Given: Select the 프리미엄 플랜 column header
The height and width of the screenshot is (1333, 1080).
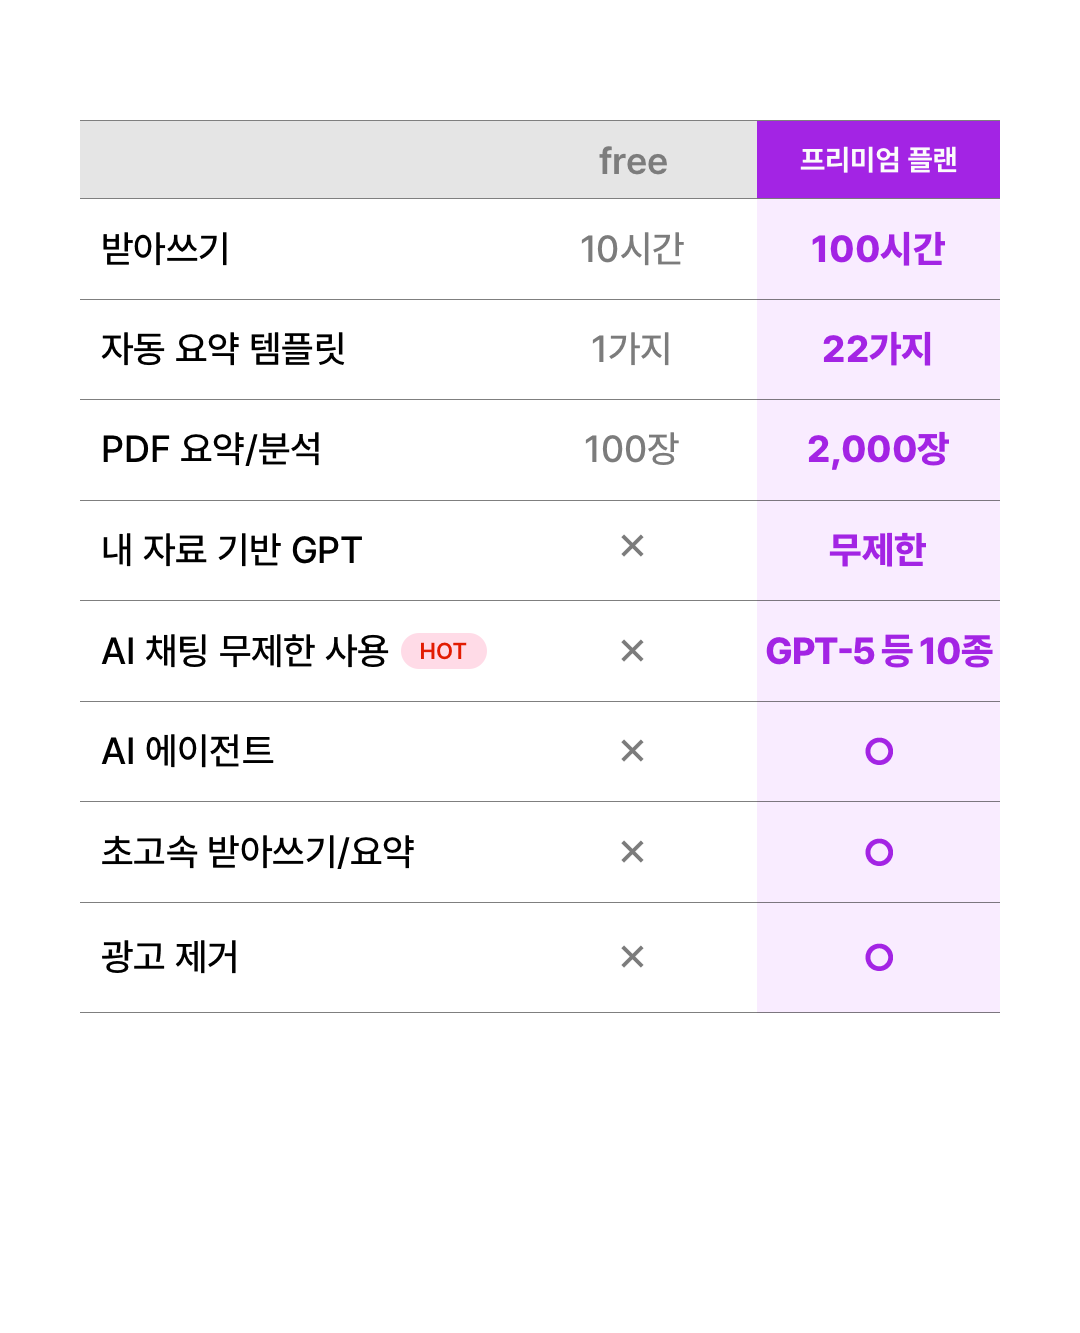Looking at the screenshot, I should (878, 160).
